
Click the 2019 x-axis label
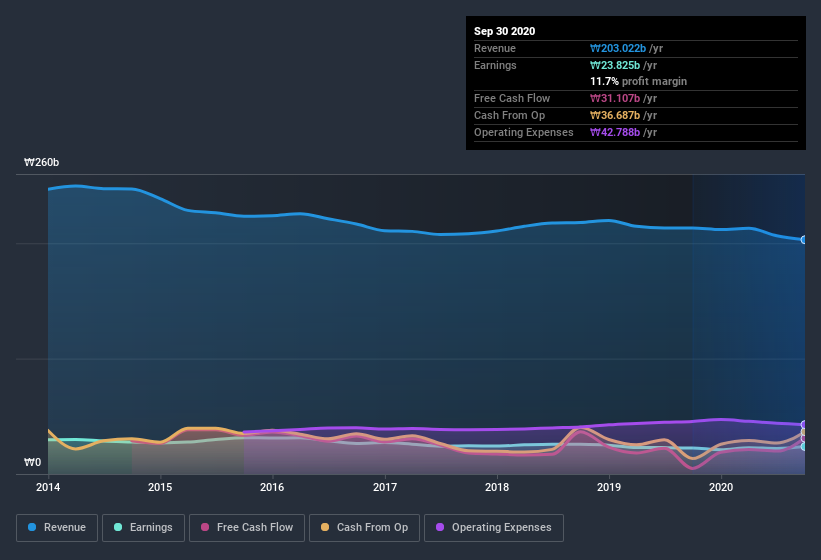pos(609,487)
